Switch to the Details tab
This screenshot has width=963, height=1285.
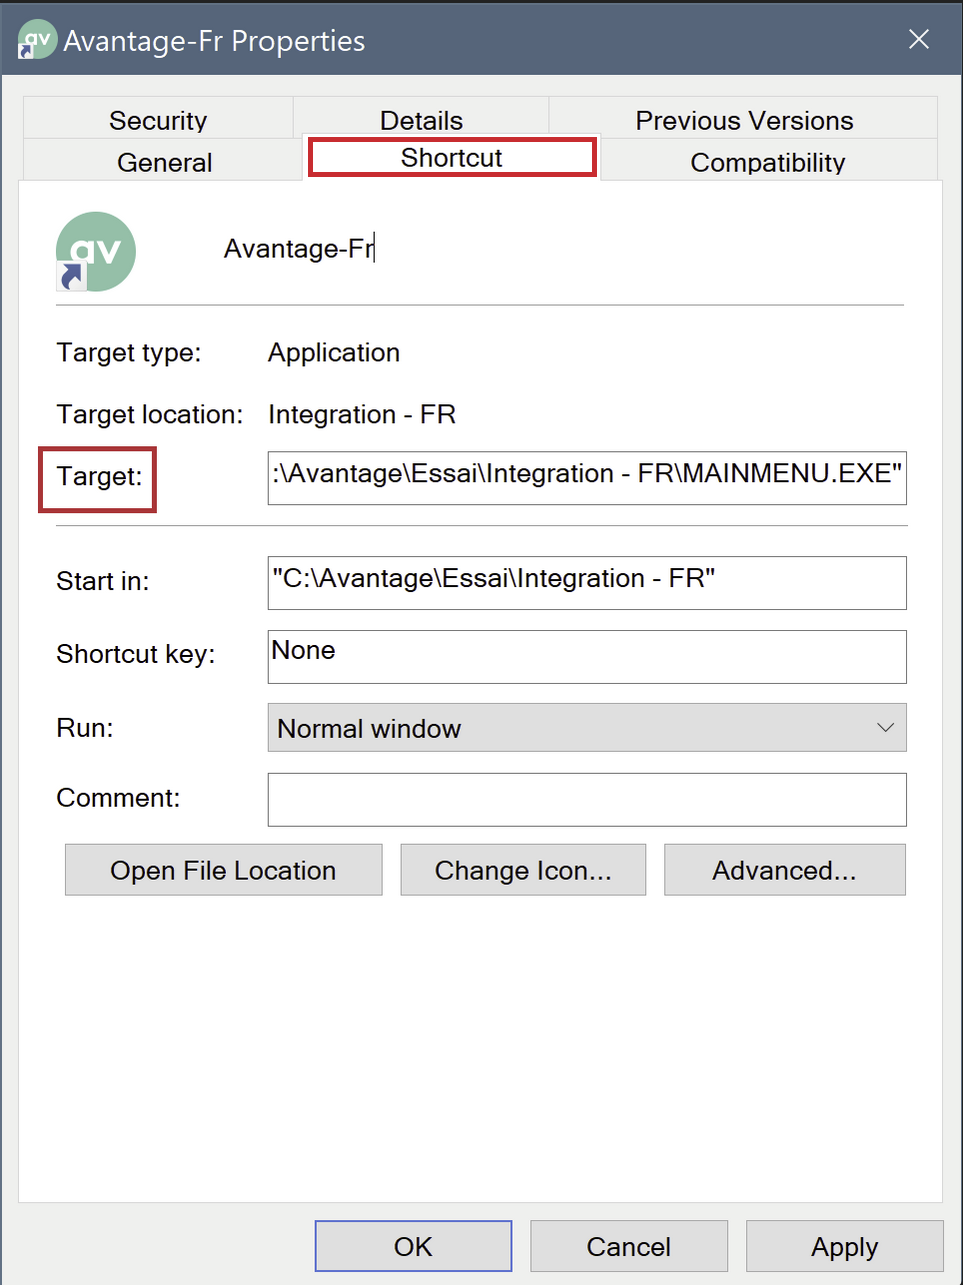pos(421,120)
